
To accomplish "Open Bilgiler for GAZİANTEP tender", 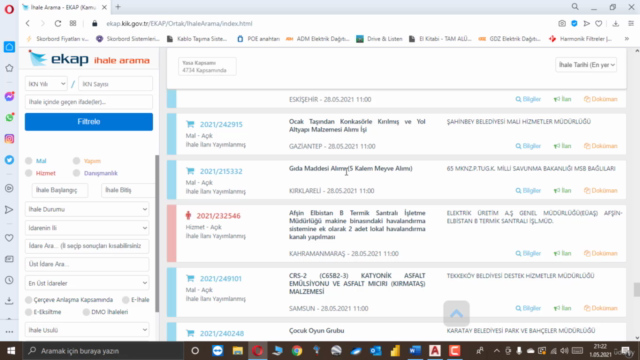I will pos(528,146).
